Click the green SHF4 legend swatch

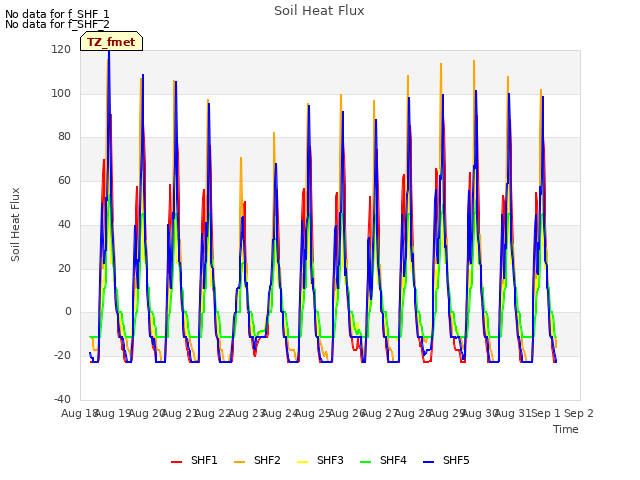coord(366,462)
